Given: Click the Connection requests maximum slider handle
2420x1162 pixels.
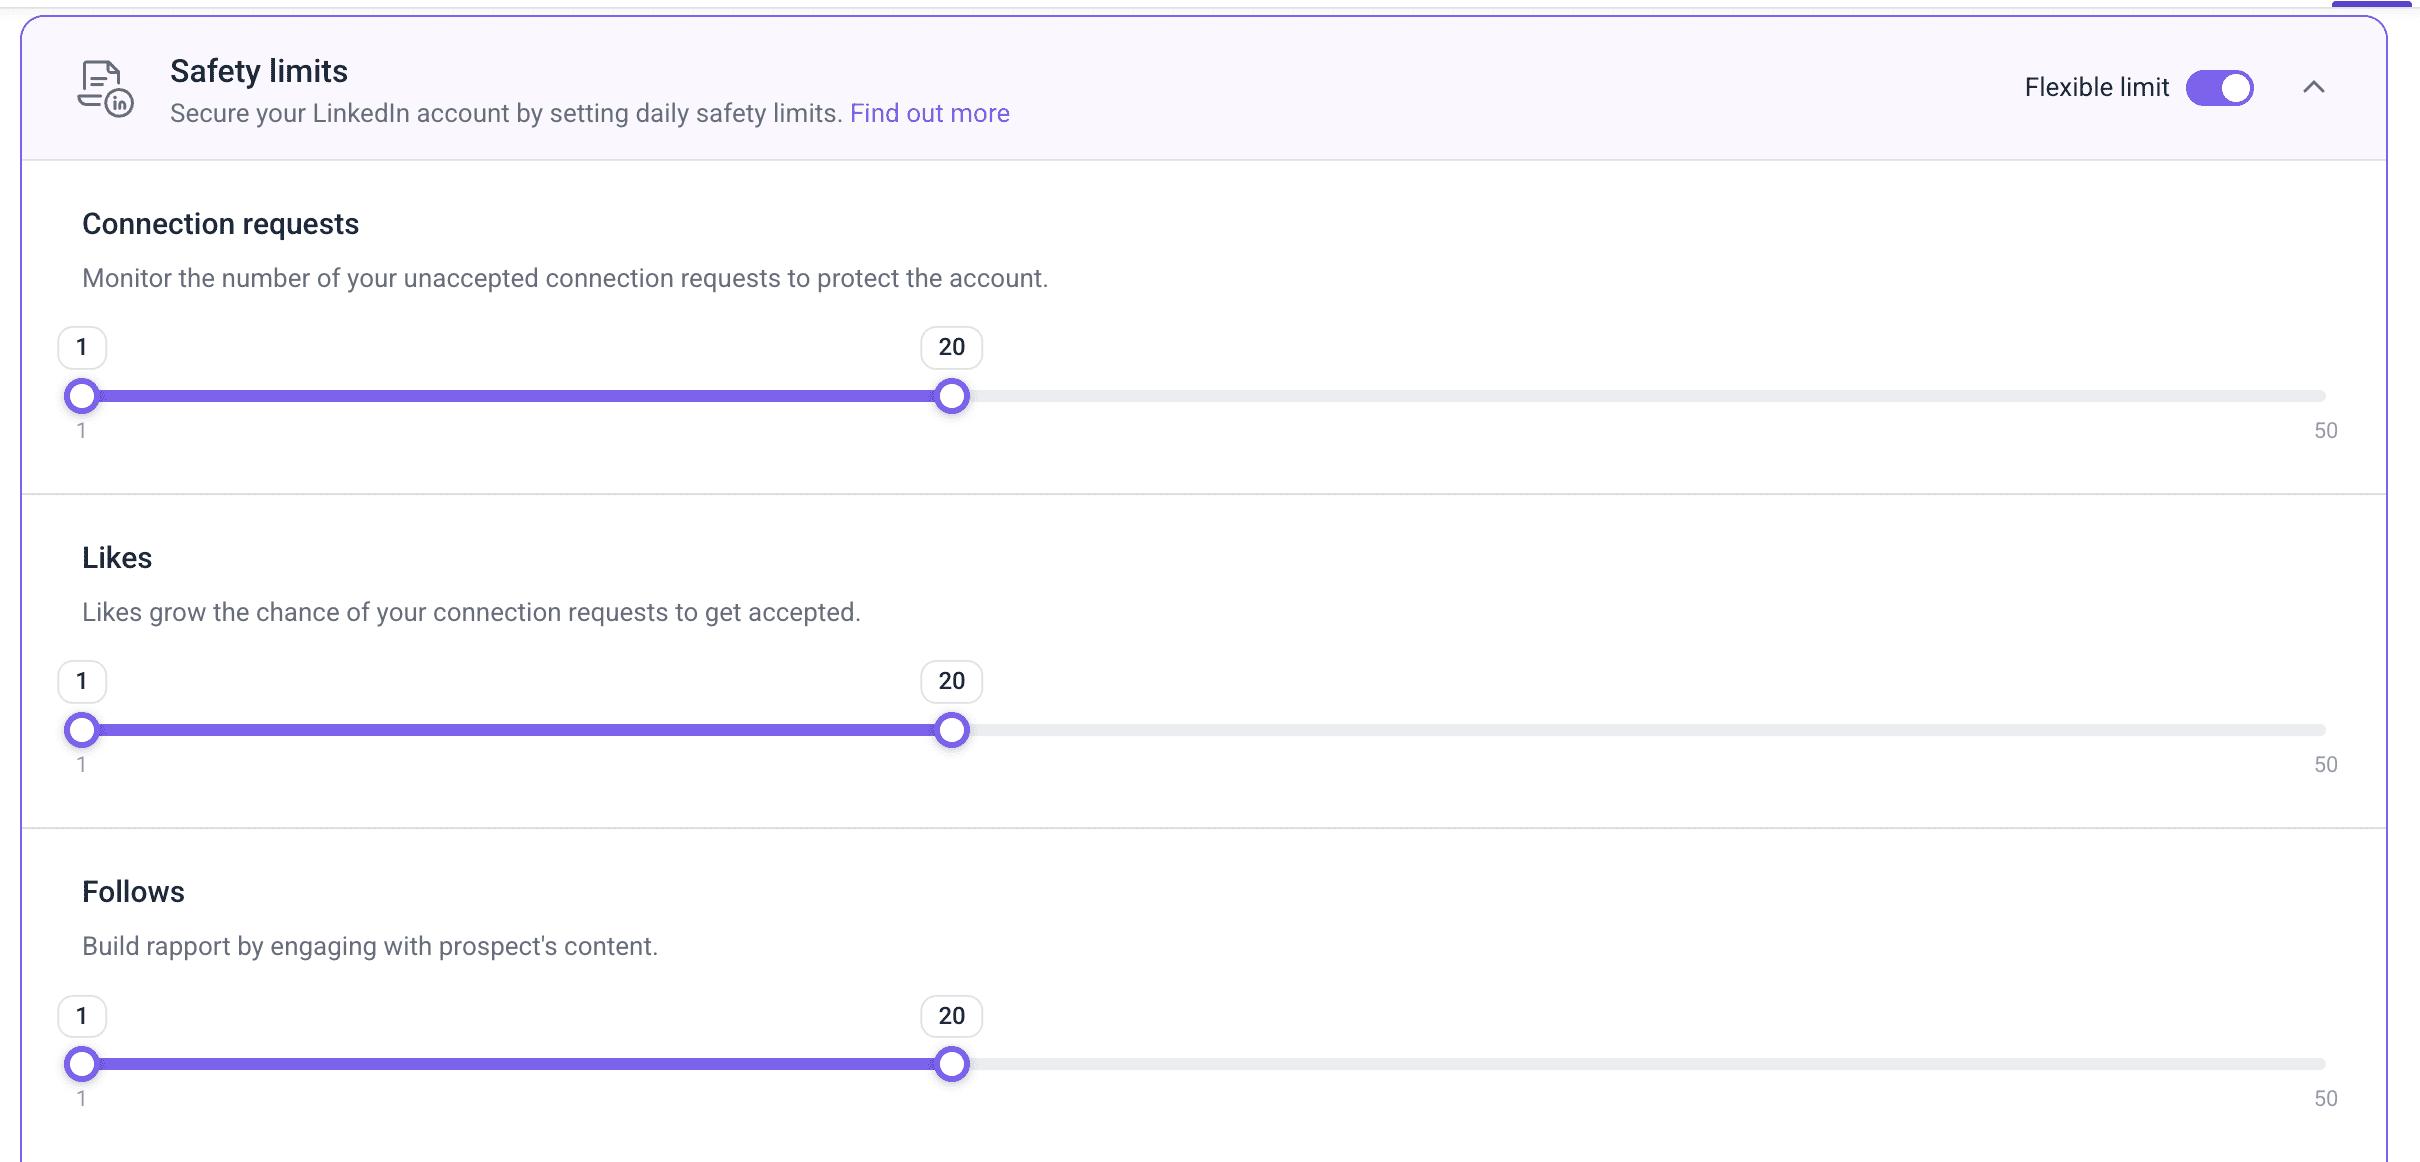Looking at the screenshot, I should [x=951, y=396].
